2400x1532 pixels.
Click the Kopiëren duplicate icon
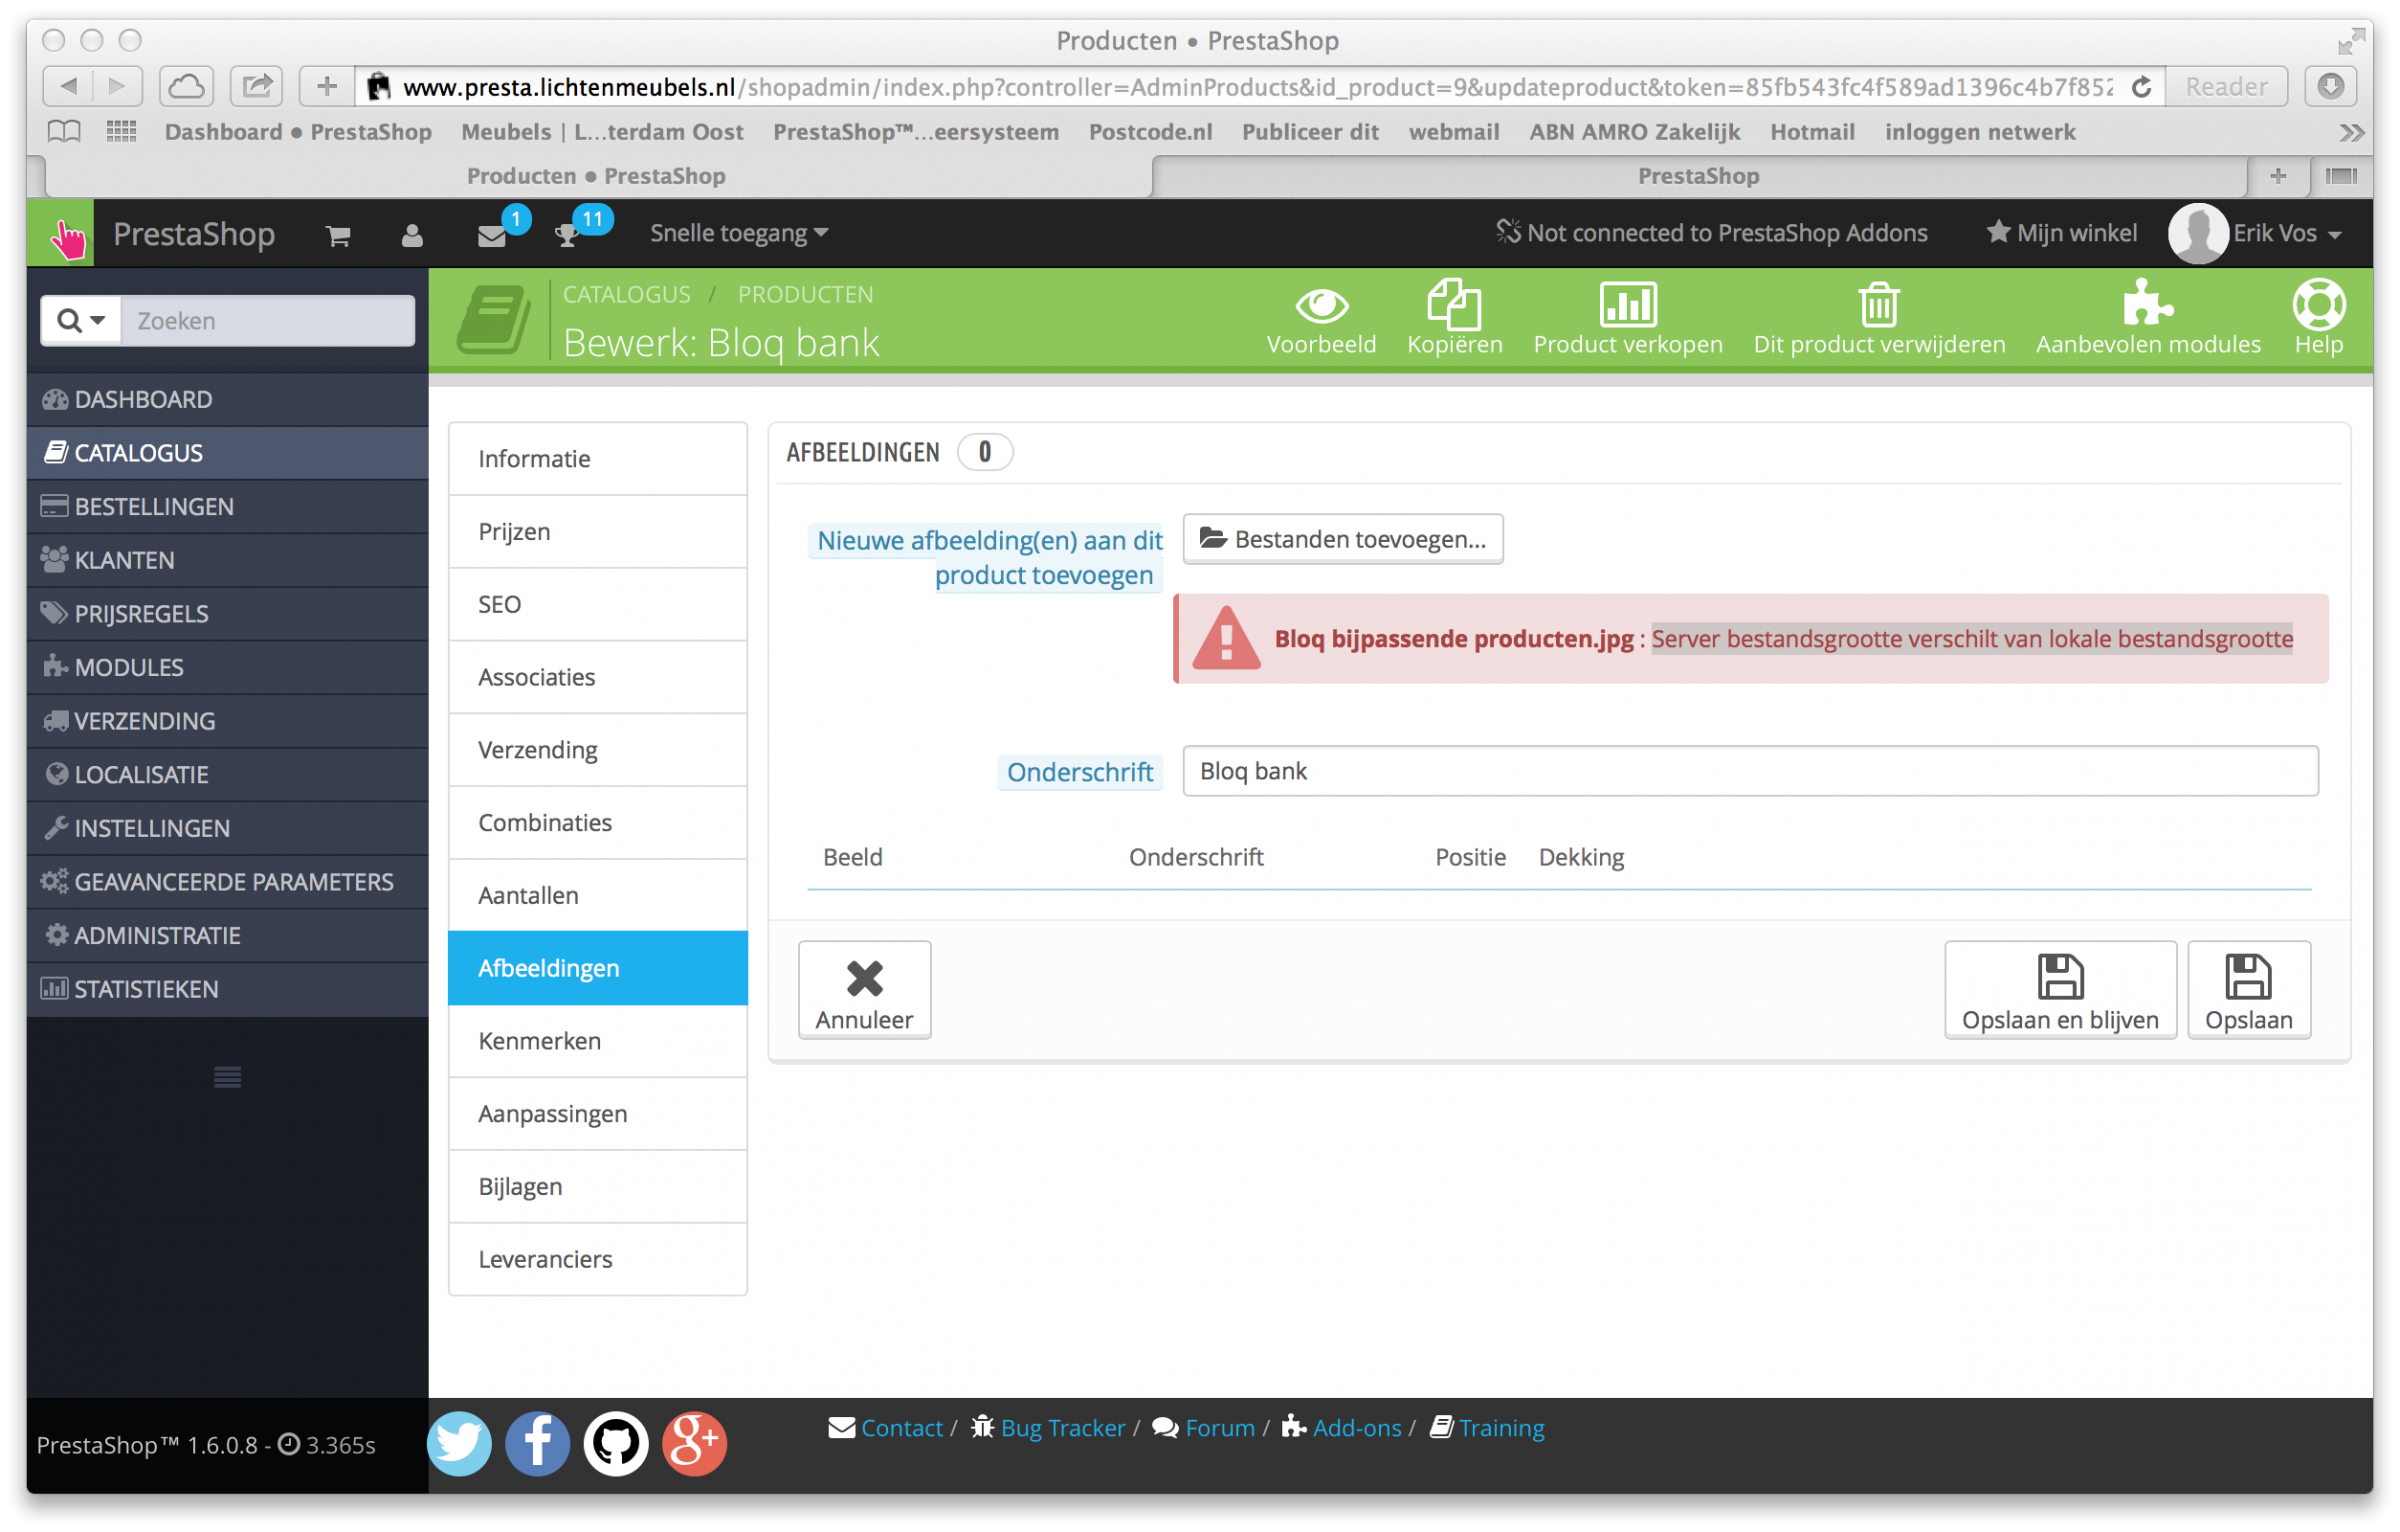coord(1453,304)
